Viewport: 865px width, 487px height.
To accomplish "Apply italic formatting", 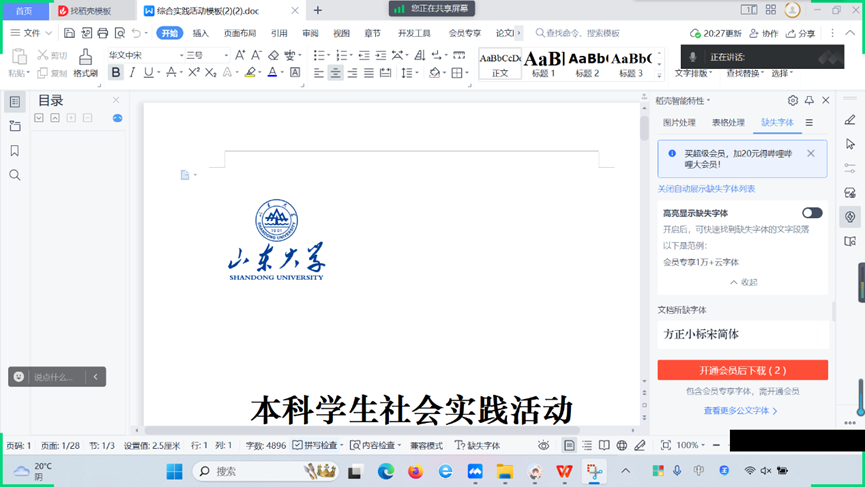I will (x=132, y=72).
